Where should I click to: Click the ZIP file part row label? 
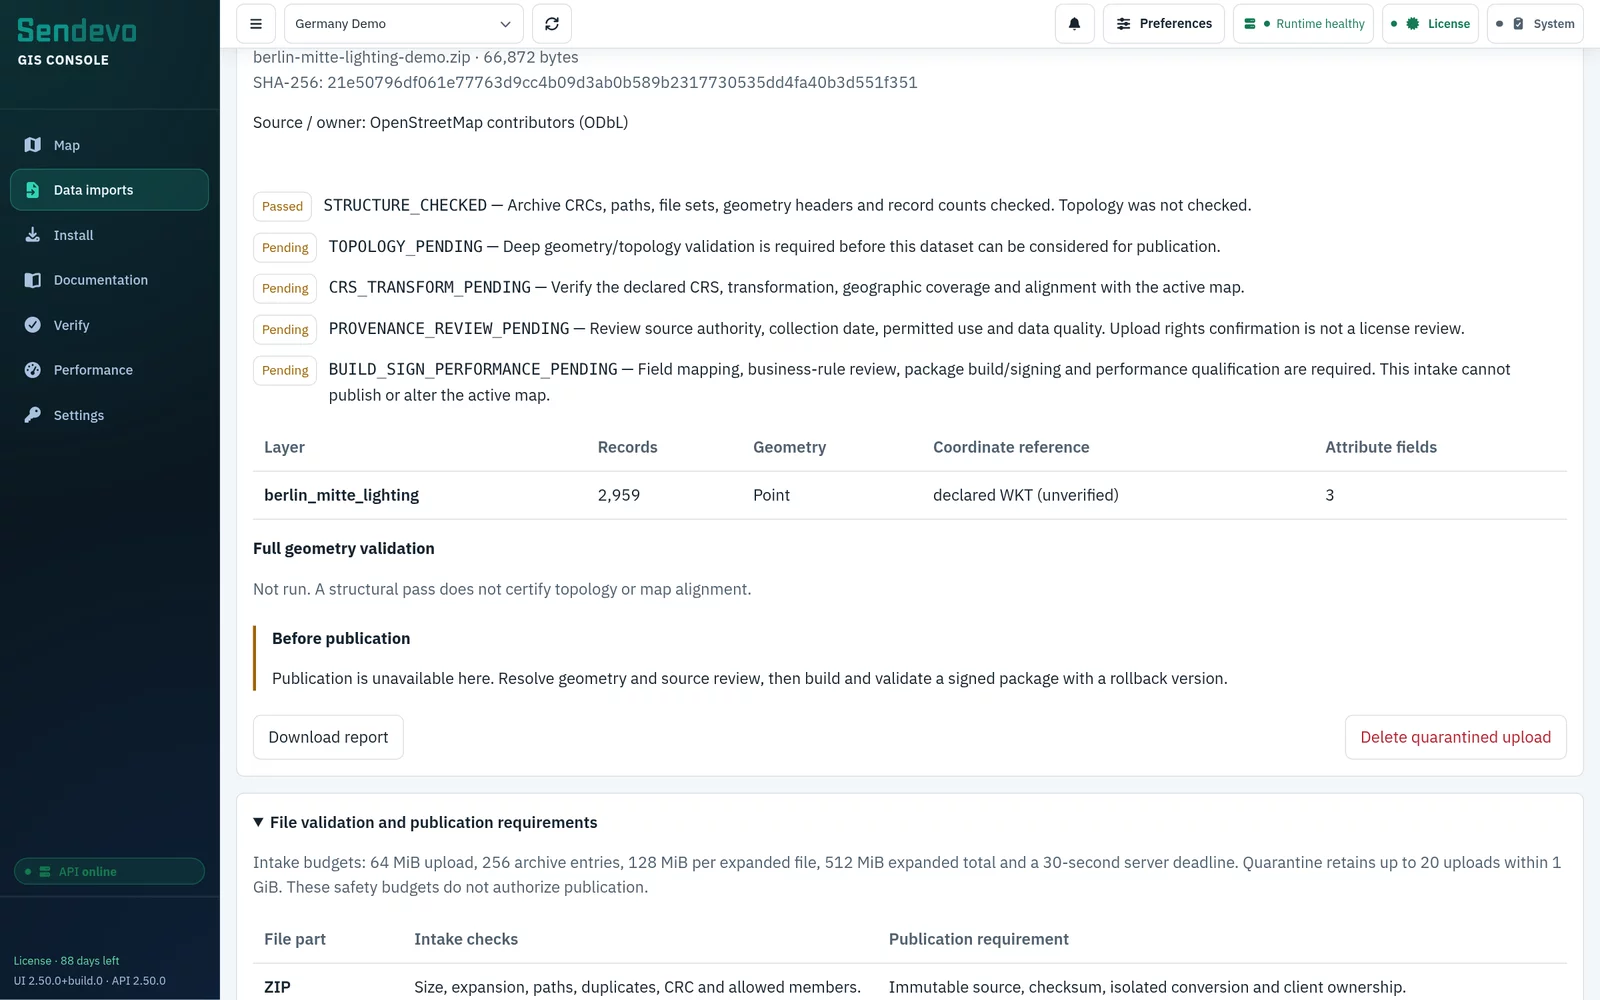tap(277, 987)
